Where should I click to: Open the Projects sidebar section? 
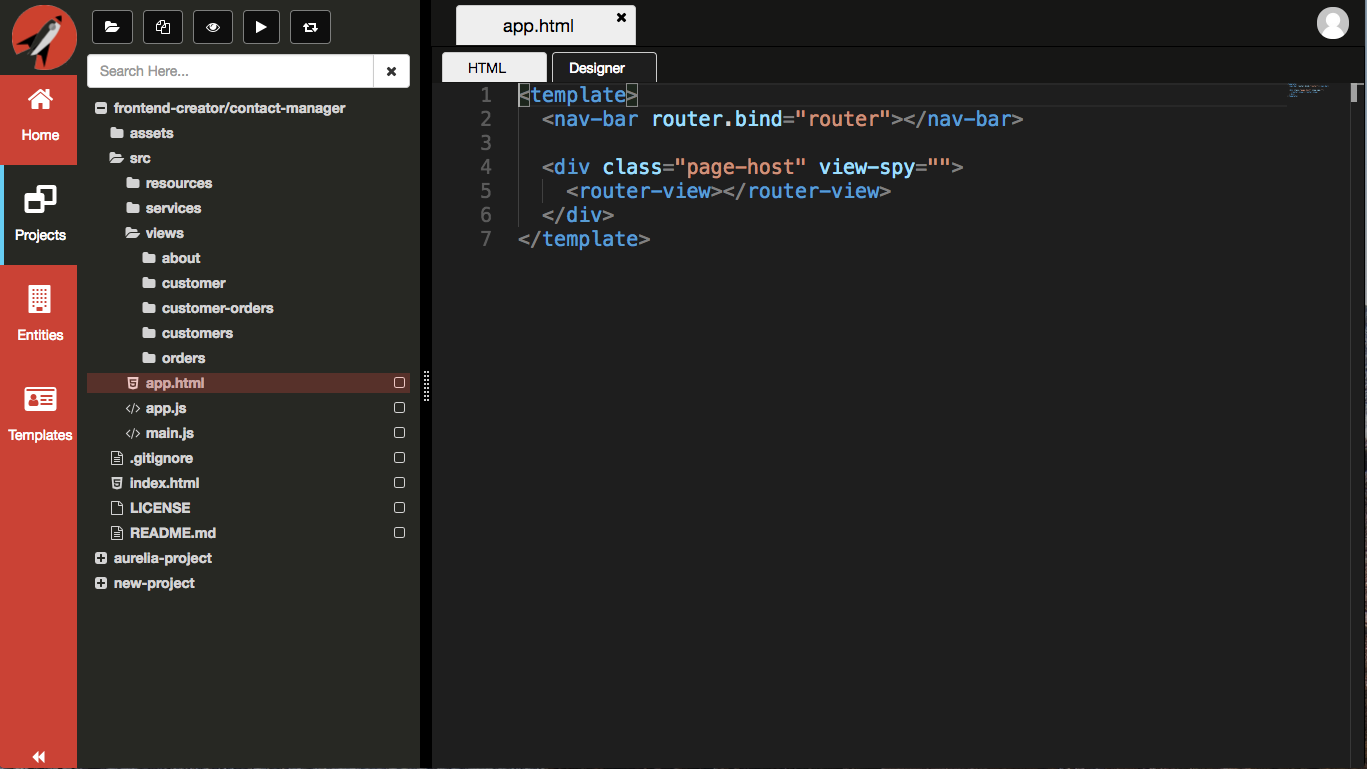point(39,214)
